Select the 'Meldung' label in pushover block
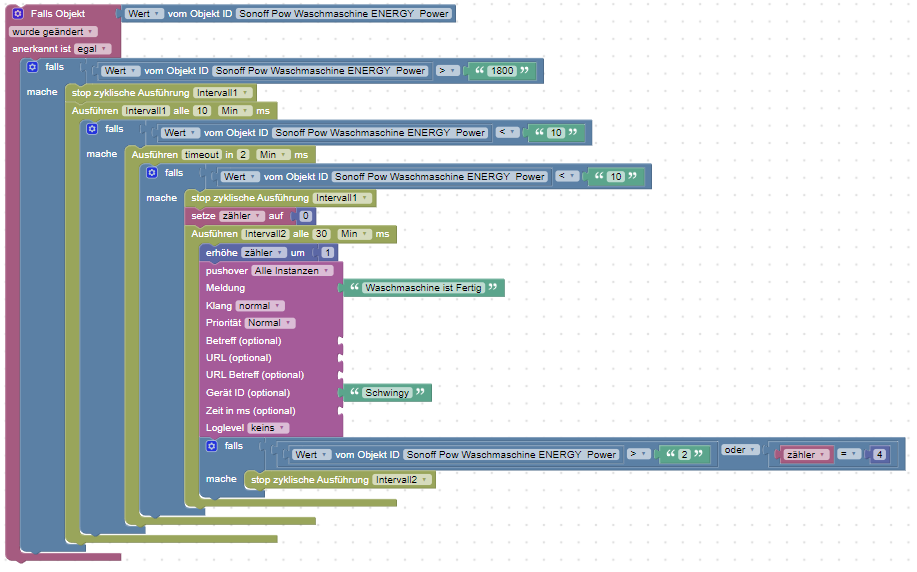 [225, 287]
